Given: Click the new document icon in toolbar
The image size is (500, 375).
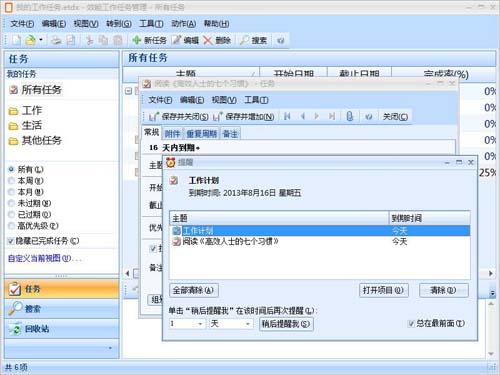Looking at the screenshot, I should 16,40.
